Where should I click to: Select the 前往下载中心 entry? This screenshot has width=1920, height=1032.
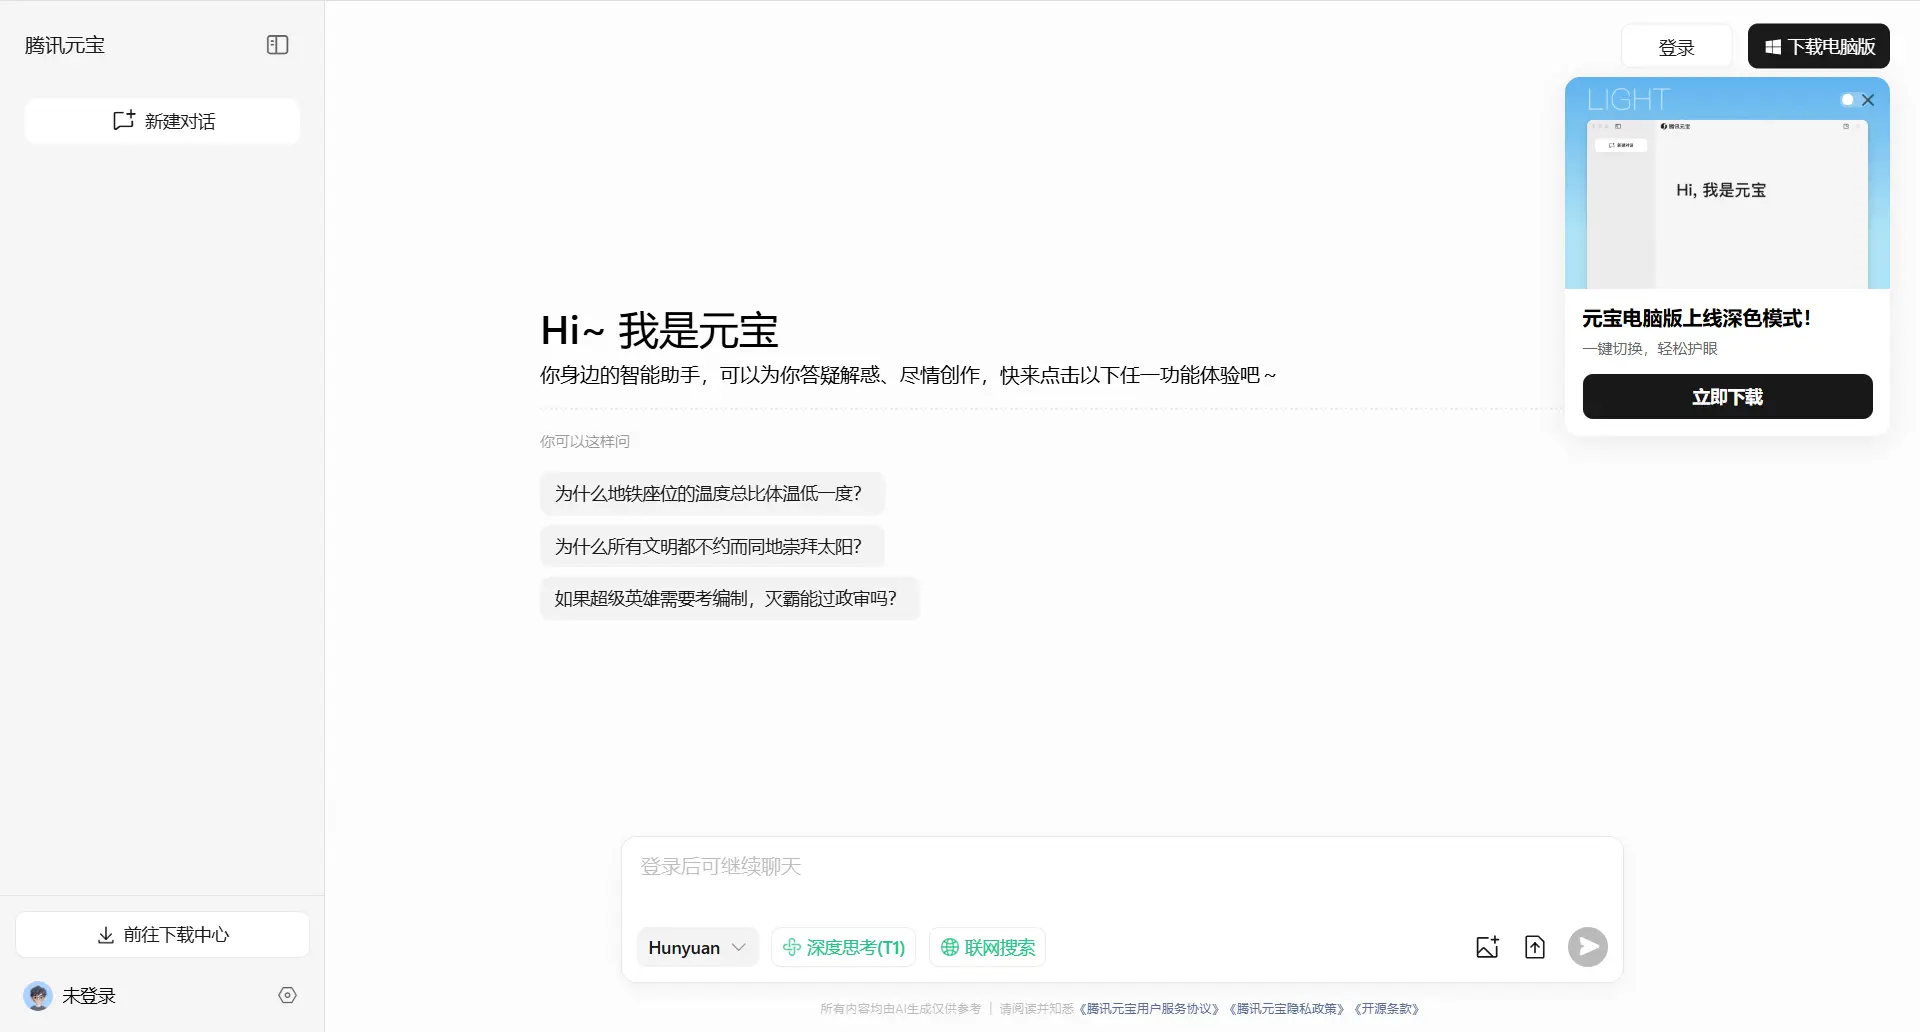pyautogui.click(x=162, y=934)
